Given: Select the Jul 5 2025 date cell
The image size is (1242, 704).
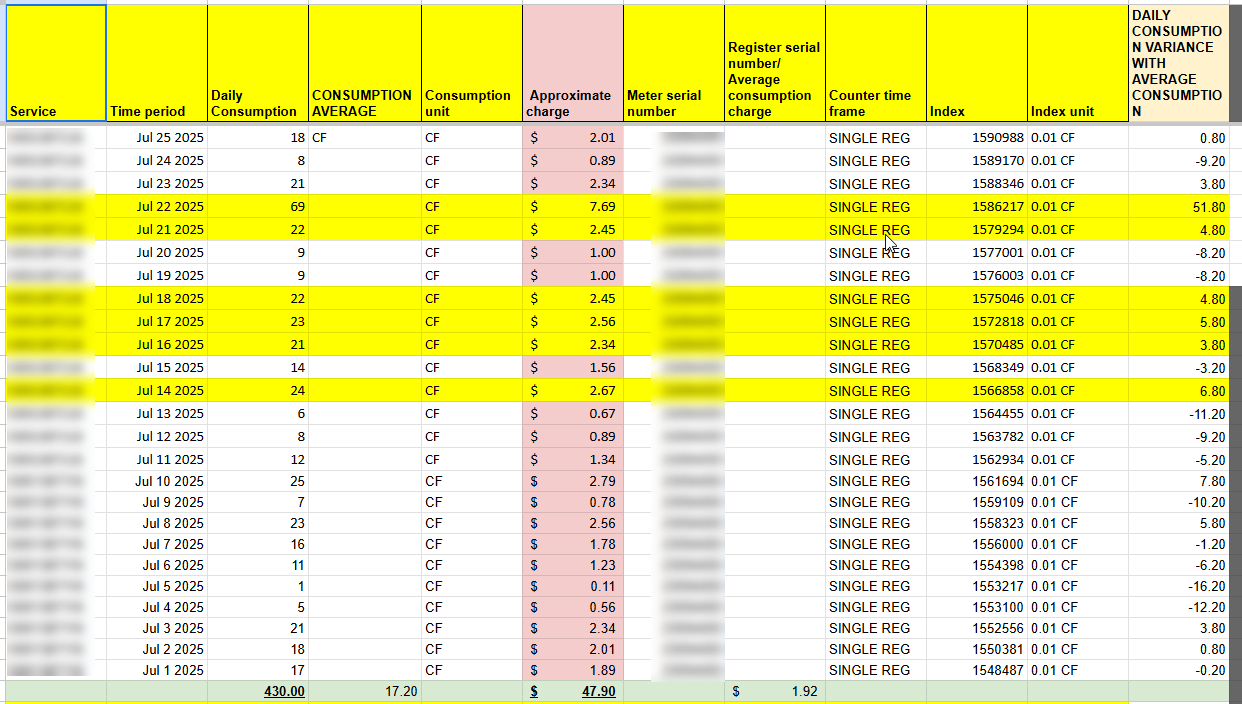Looking at the screenshot, I should [x=157, y=586].
